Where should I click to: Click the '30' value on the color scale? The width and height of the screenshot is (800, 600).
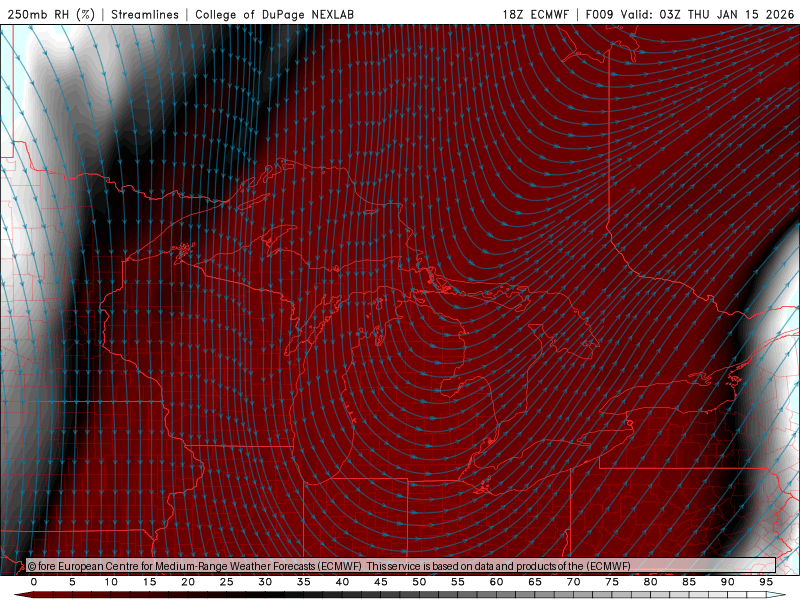tap(265, 582)
